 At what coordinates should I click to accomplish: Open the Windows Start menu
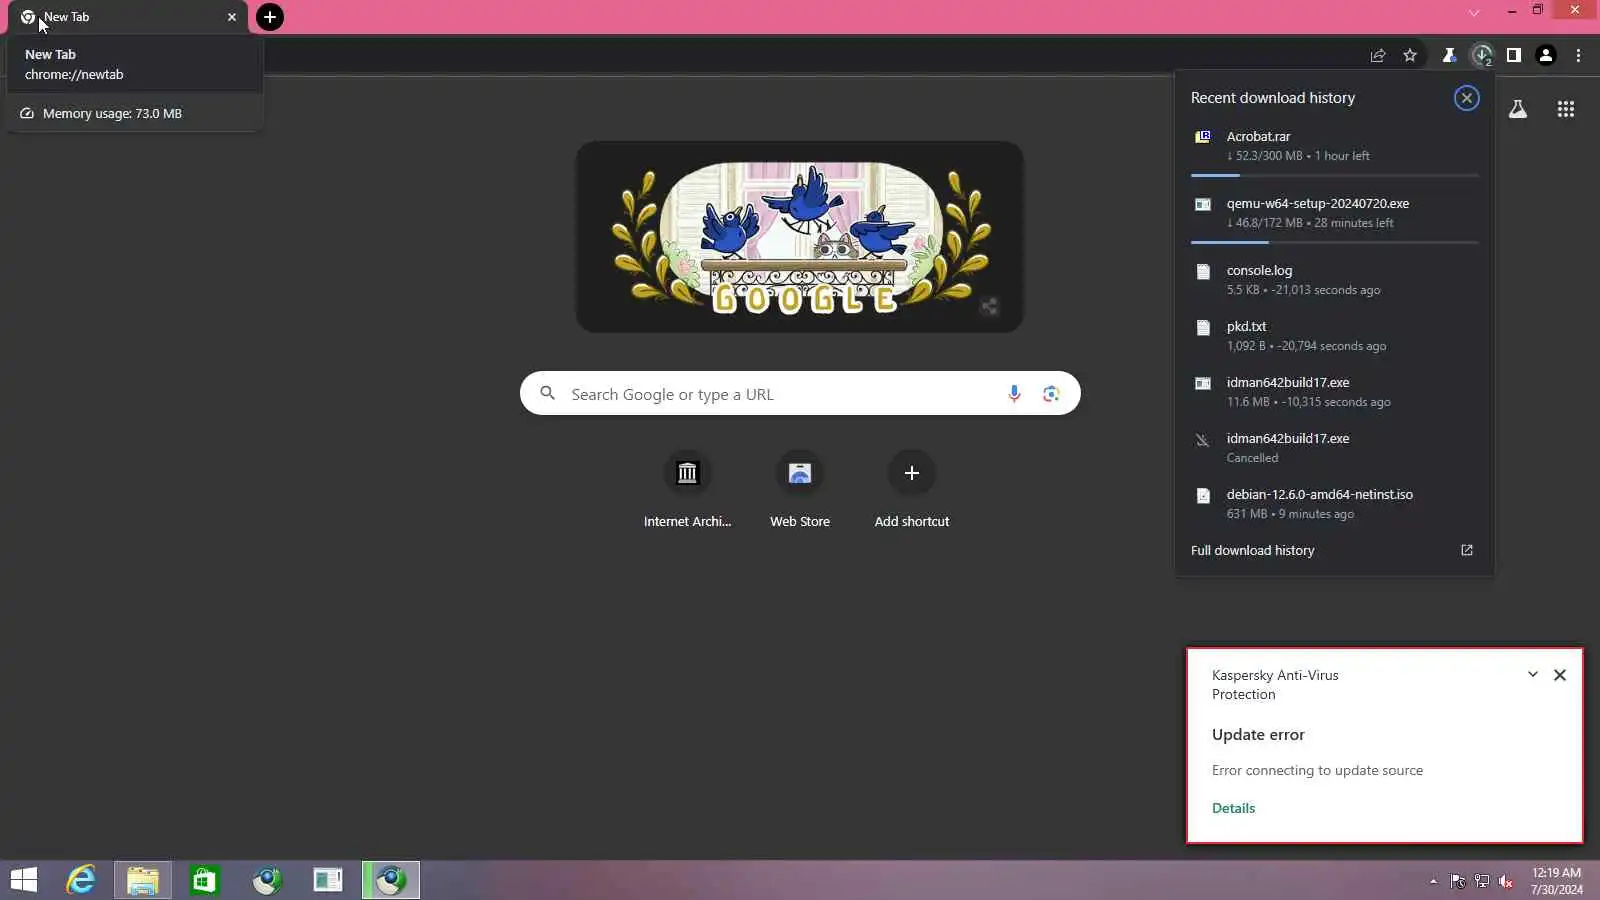(x=24, y=880)
